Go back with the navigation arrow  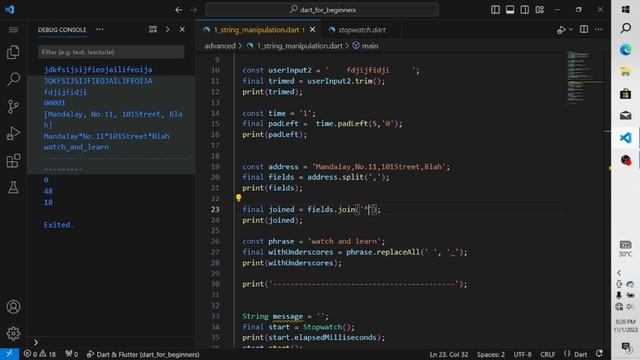click(178, 10)
